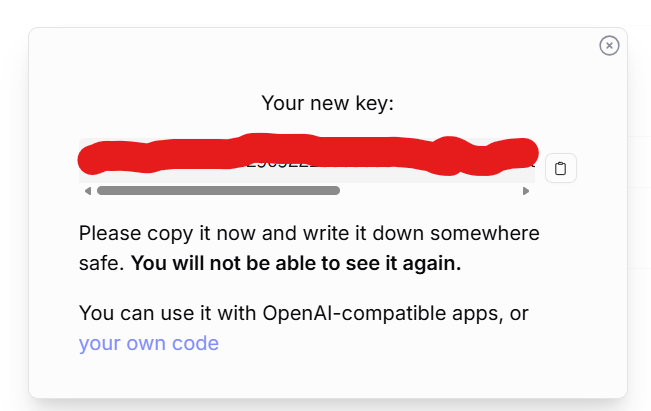Copy the new key to clipboard
Viewport: 651px width, 411px height.
560,168
